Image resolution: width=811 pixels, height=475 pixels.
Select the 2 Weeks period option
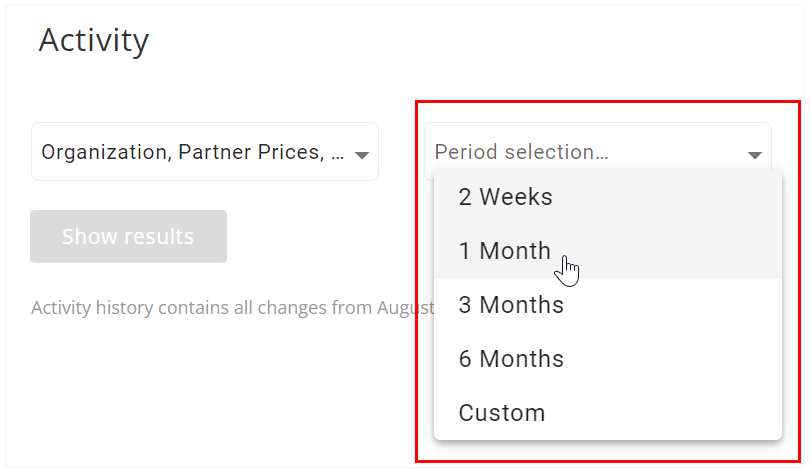(x=608, y=197)
